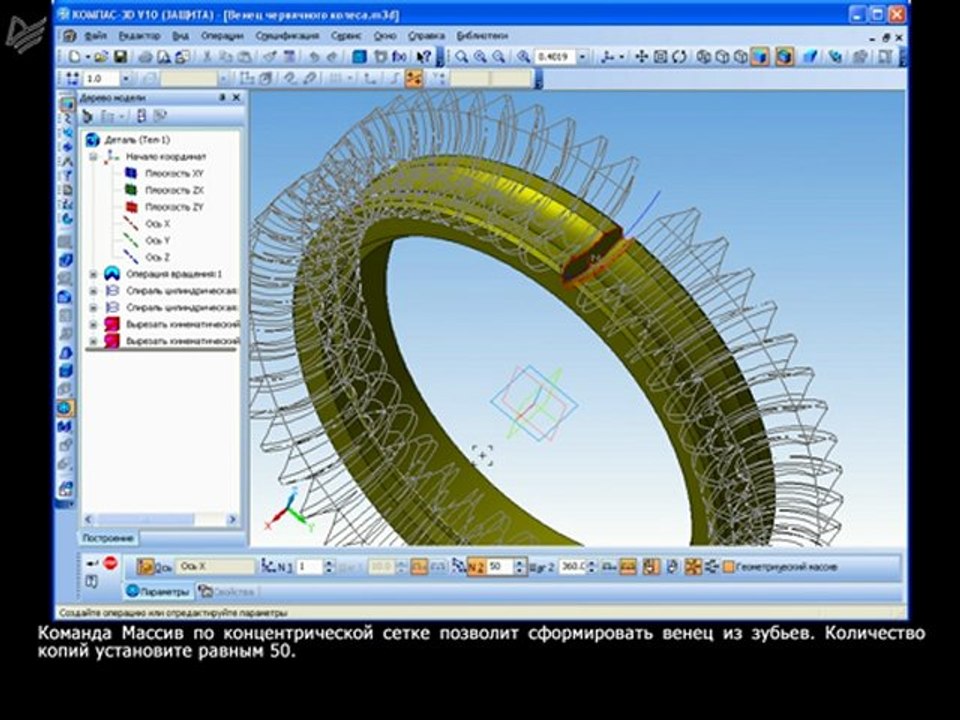
Task: Toggle the orange step mode button before N2
Action: pos(419,567)
